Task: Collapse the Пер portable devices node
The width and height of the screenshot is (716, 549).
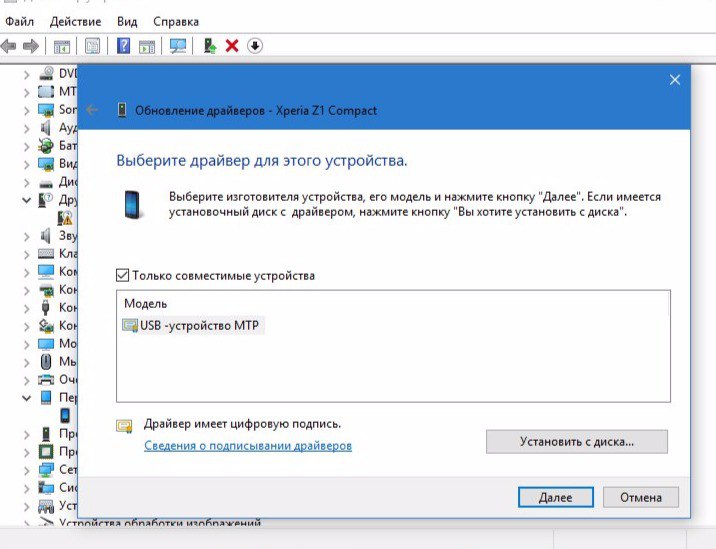Action: (27, 398)
